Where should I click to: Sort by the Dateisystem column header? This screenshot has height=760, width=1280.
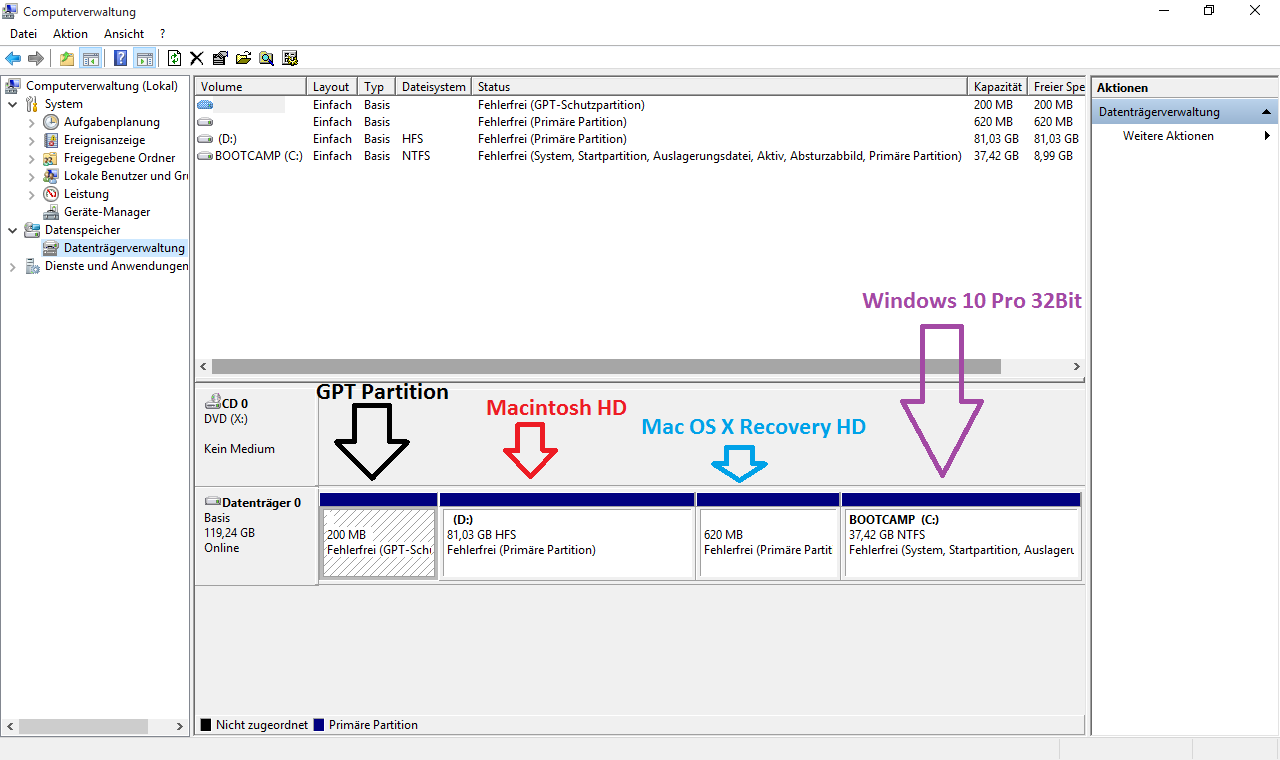(x=434, y=87)
